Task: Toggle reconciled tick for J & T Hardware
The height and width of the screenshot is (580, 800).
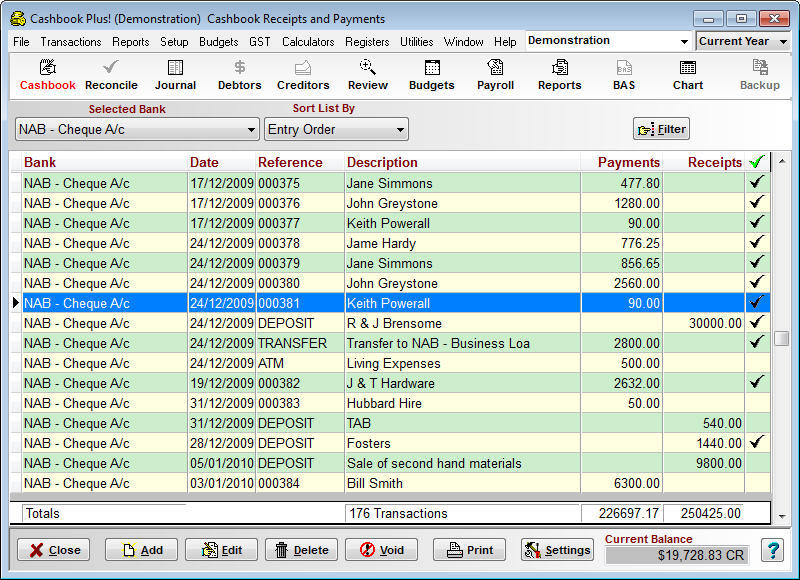Action: (x=757, y=383)
